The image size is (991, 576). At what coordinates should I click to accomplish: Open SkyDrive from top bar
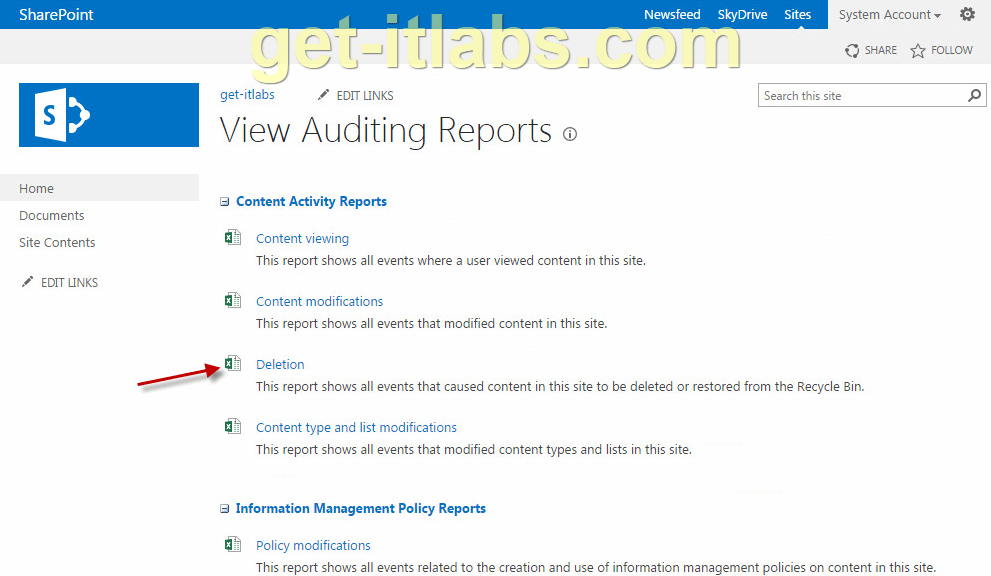(742, 15)
